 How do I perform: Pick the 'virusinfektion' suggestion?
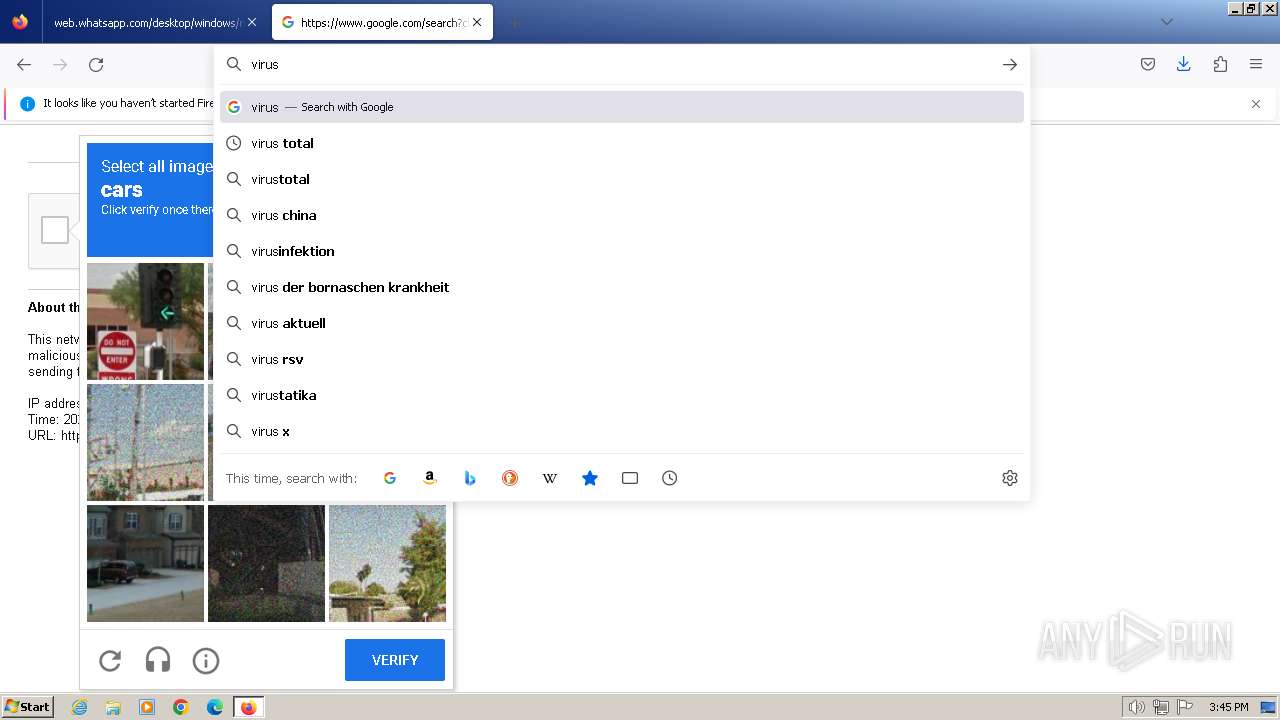click(x=622, y=251)
